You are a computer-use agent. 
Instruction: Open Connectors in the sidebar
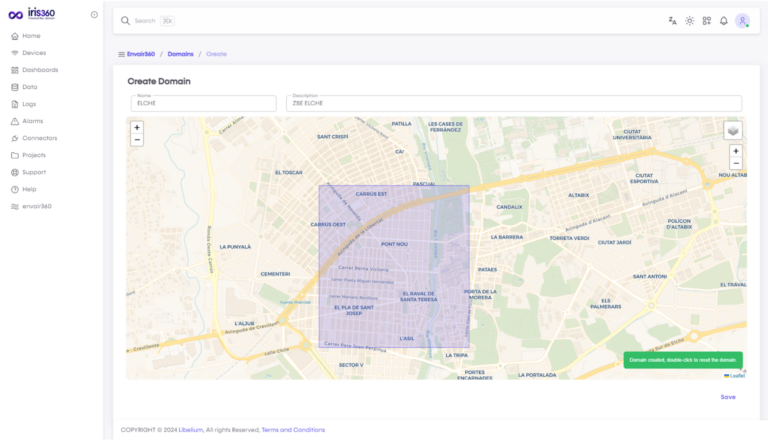coord(39,138)
